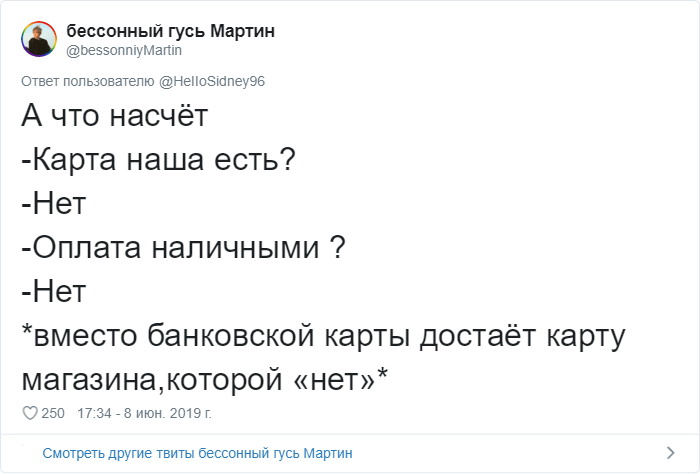Screen dimensions: 700x474
Task: Click the tweet line 'А что насчёт'
Action: tap(115, 116)
